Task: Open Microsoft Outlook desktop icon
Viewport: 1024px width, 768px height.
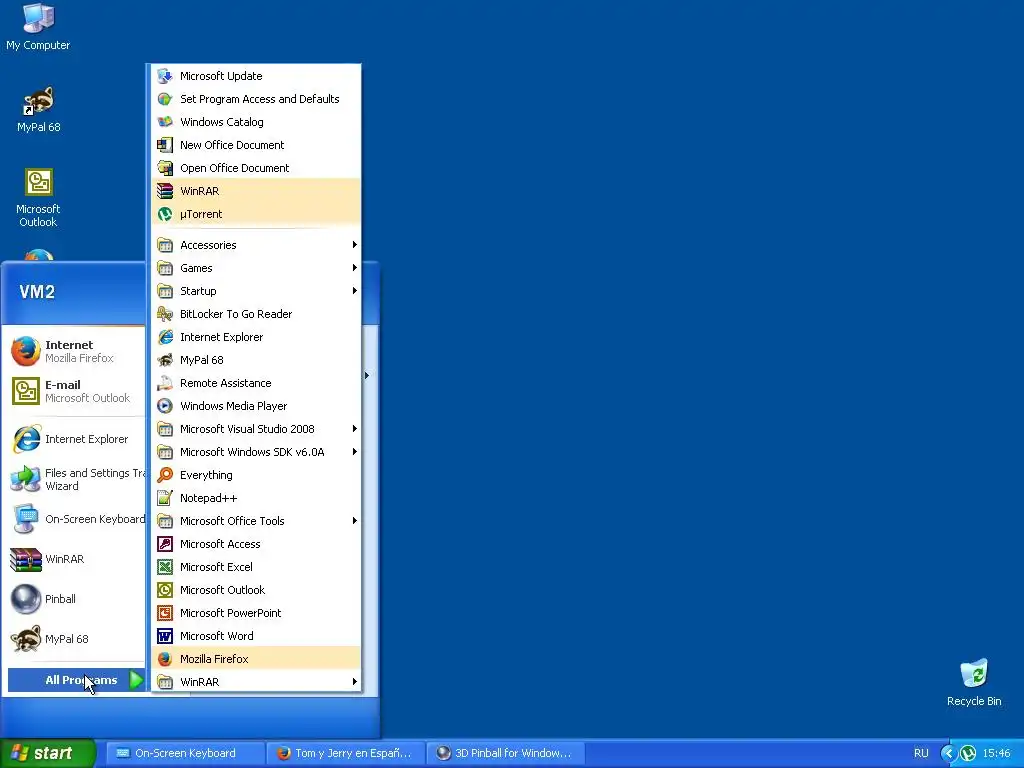Action: coord(38,198)
